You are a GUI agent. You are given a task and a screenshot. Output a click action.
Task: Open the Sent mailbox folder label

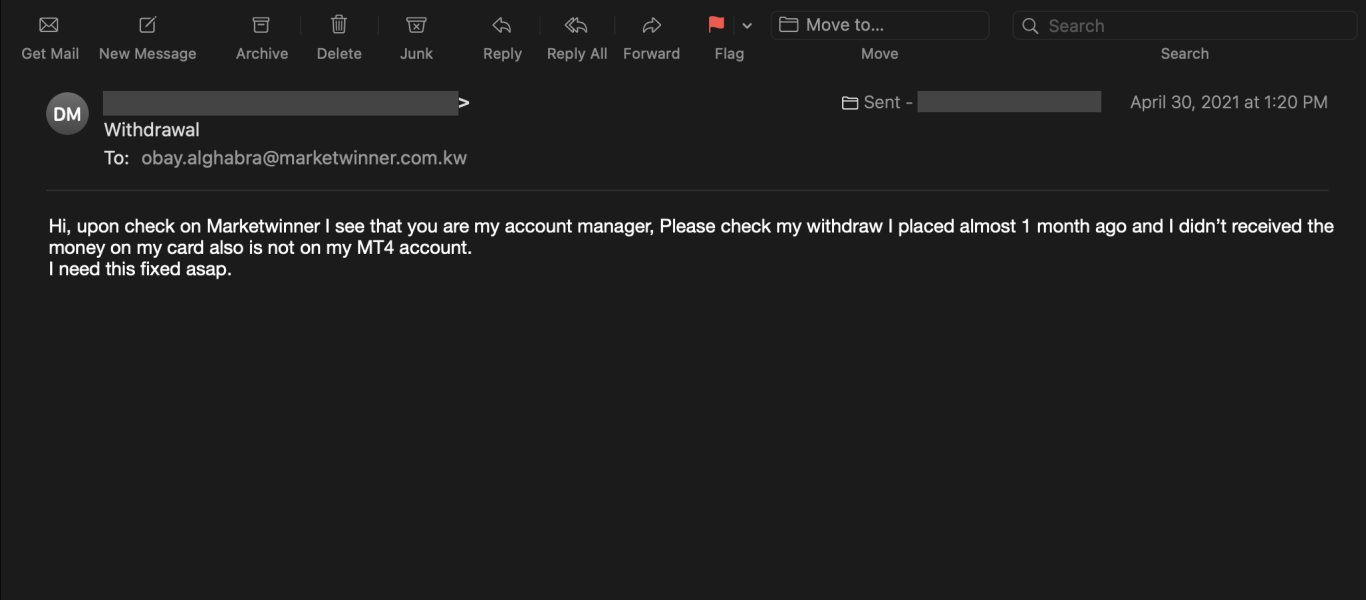point(878,102)
